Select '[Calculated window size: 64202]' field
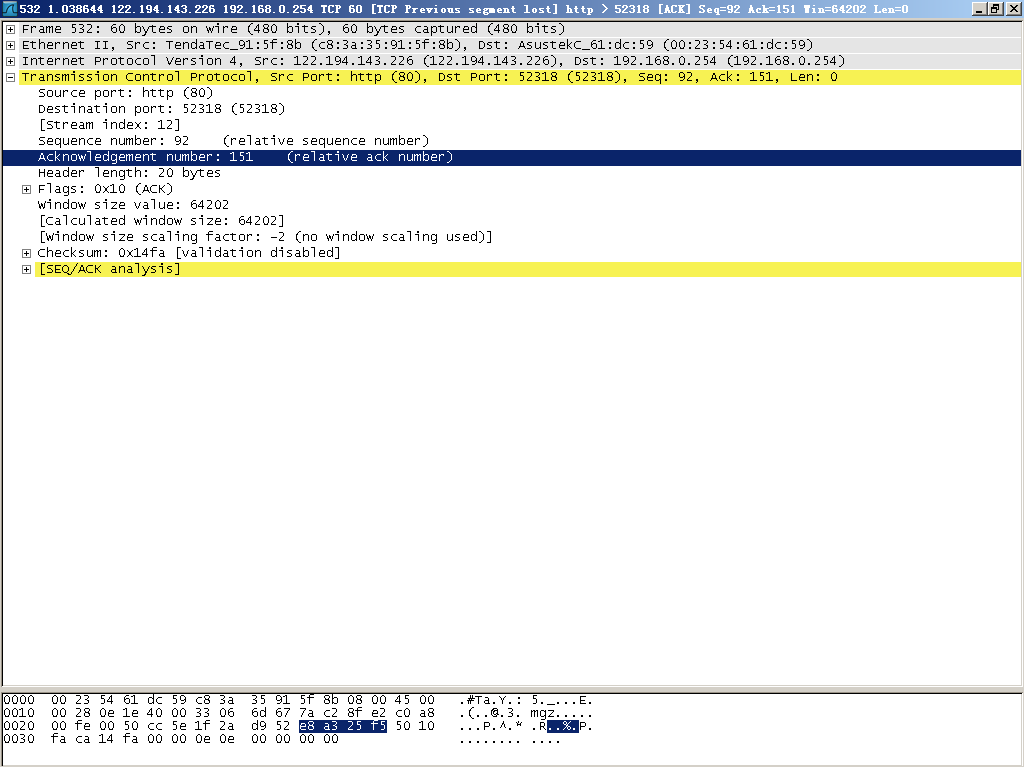Image resolution: width=1024 pixels, height=768 pixels. tap(161, 221)
